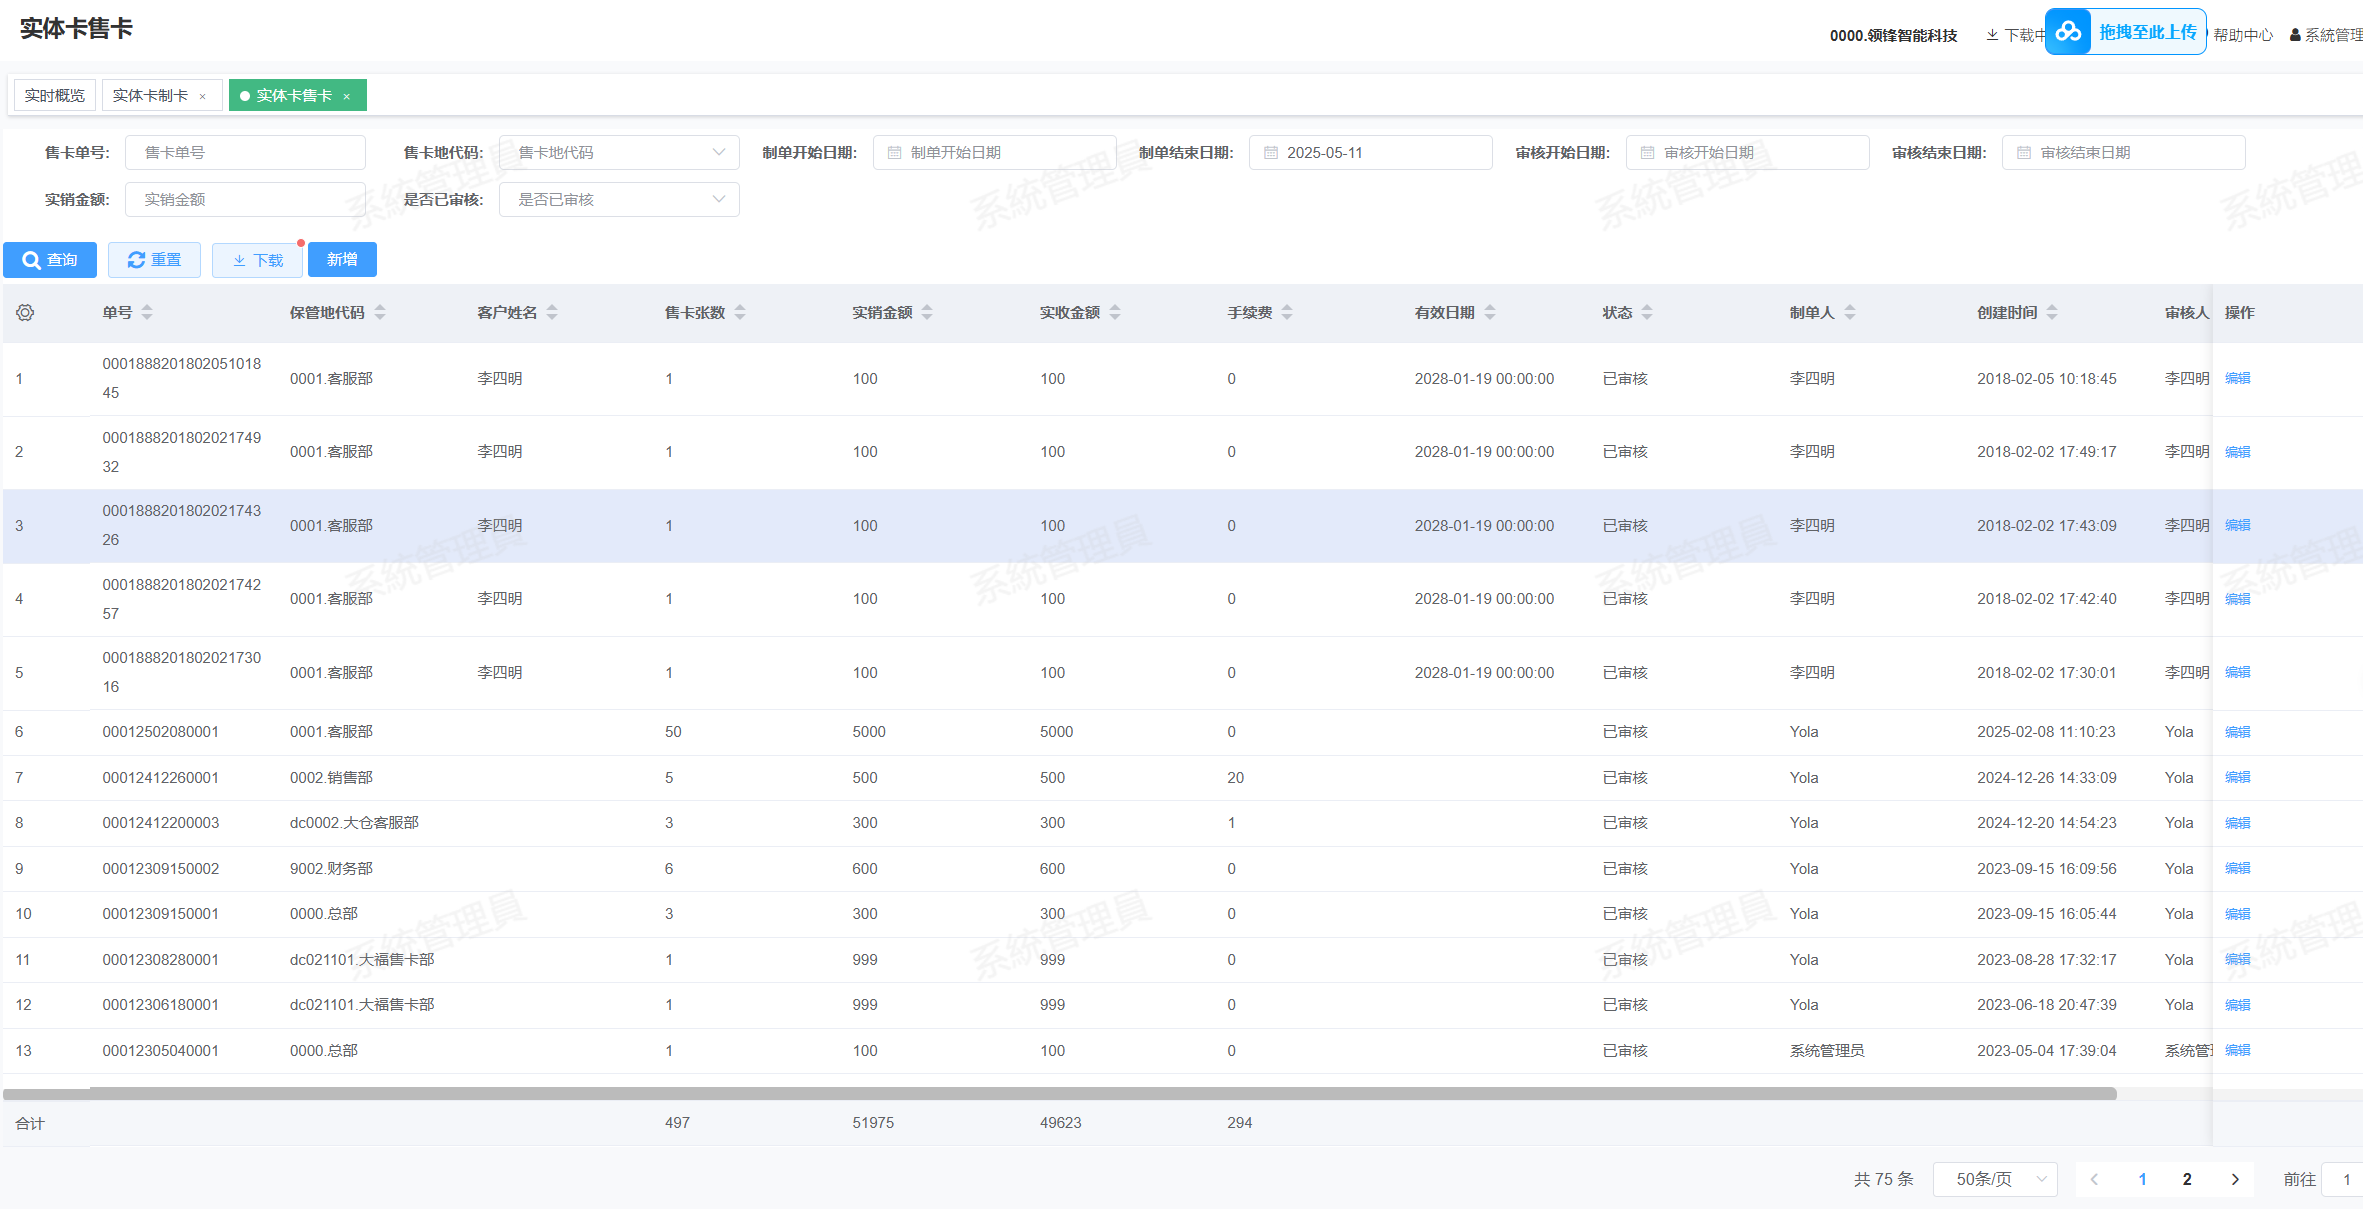Switch to 实体卡制卡 tab

point(150,96)
